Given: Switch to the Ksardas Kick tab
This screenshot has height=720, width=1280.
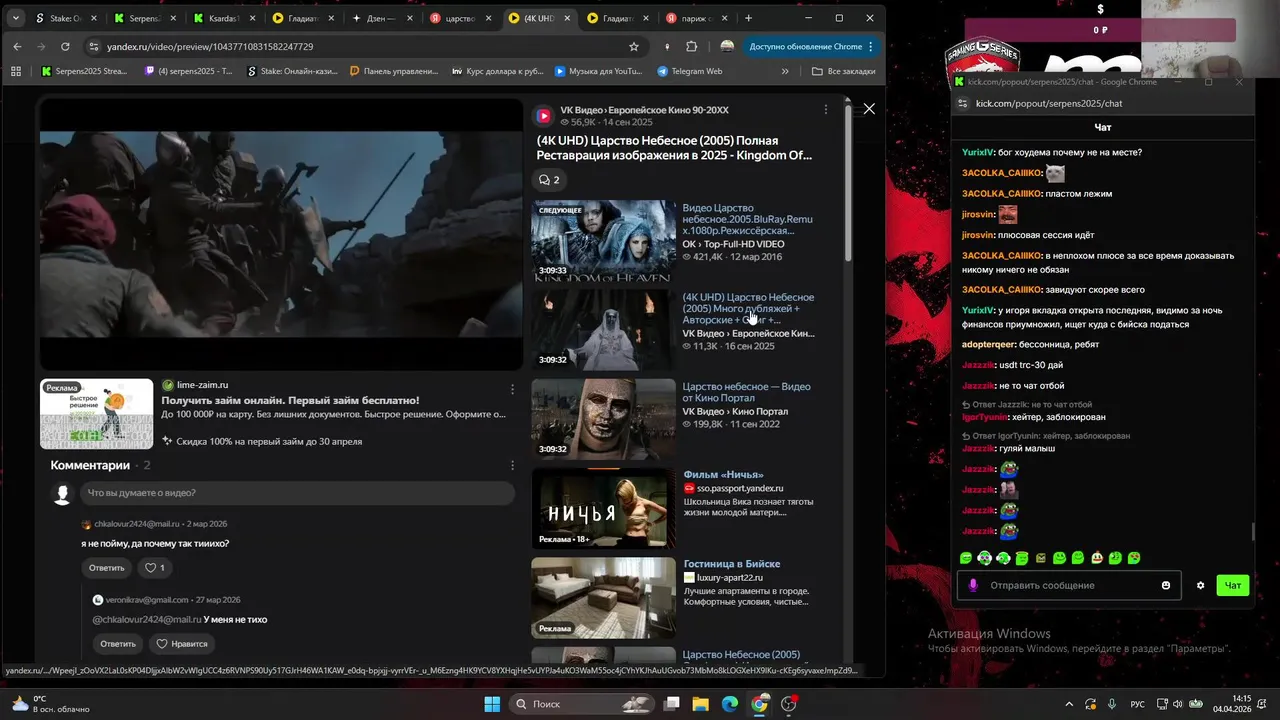Looking at the screenshot, I should tap(224, 18).
